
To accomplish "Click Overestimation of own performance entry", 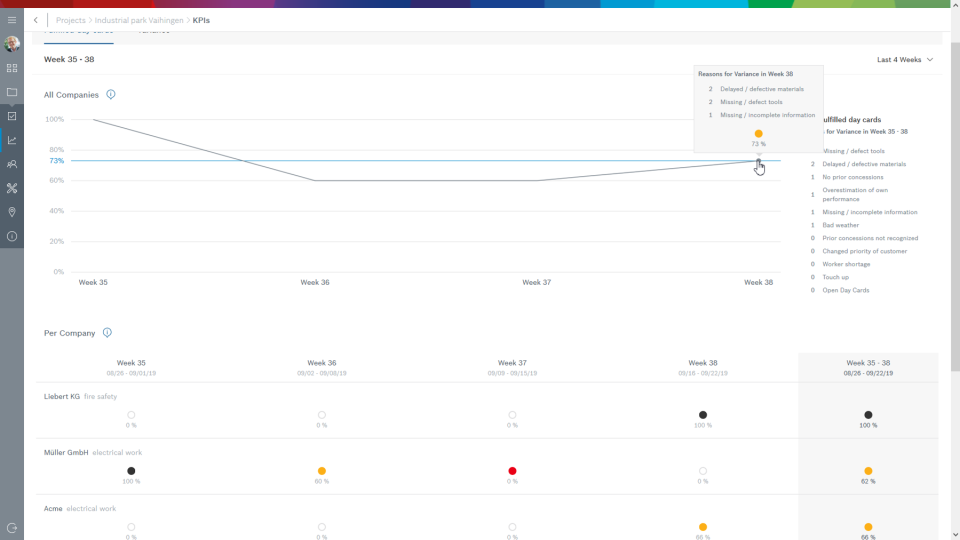I will pos(855,195).
